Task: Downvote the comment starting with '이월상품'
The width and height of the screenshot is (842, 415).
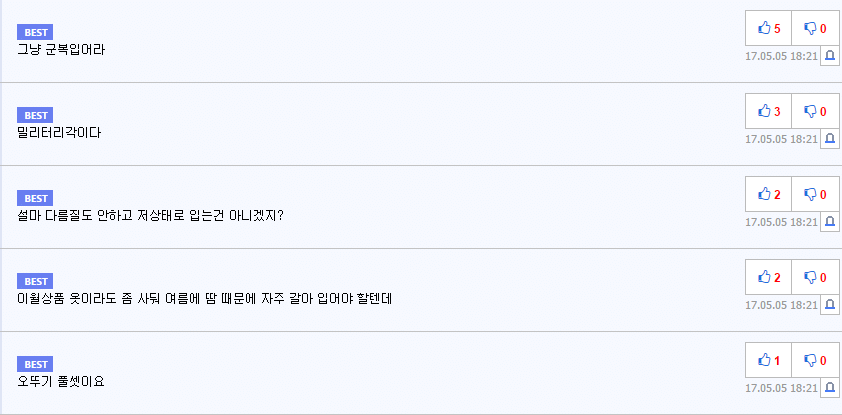Action: tap(815, 277)
